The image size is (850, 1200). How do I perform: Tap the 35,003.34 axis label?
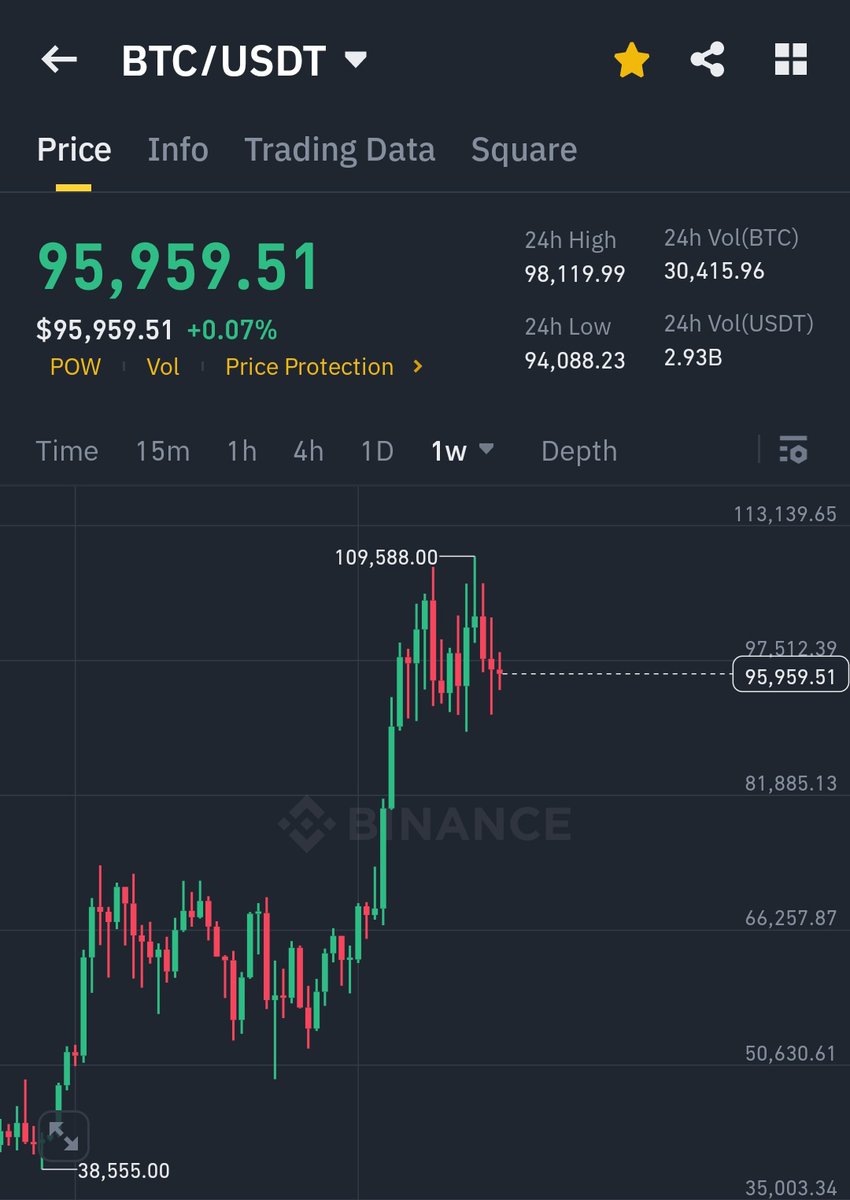[791, 1188]
